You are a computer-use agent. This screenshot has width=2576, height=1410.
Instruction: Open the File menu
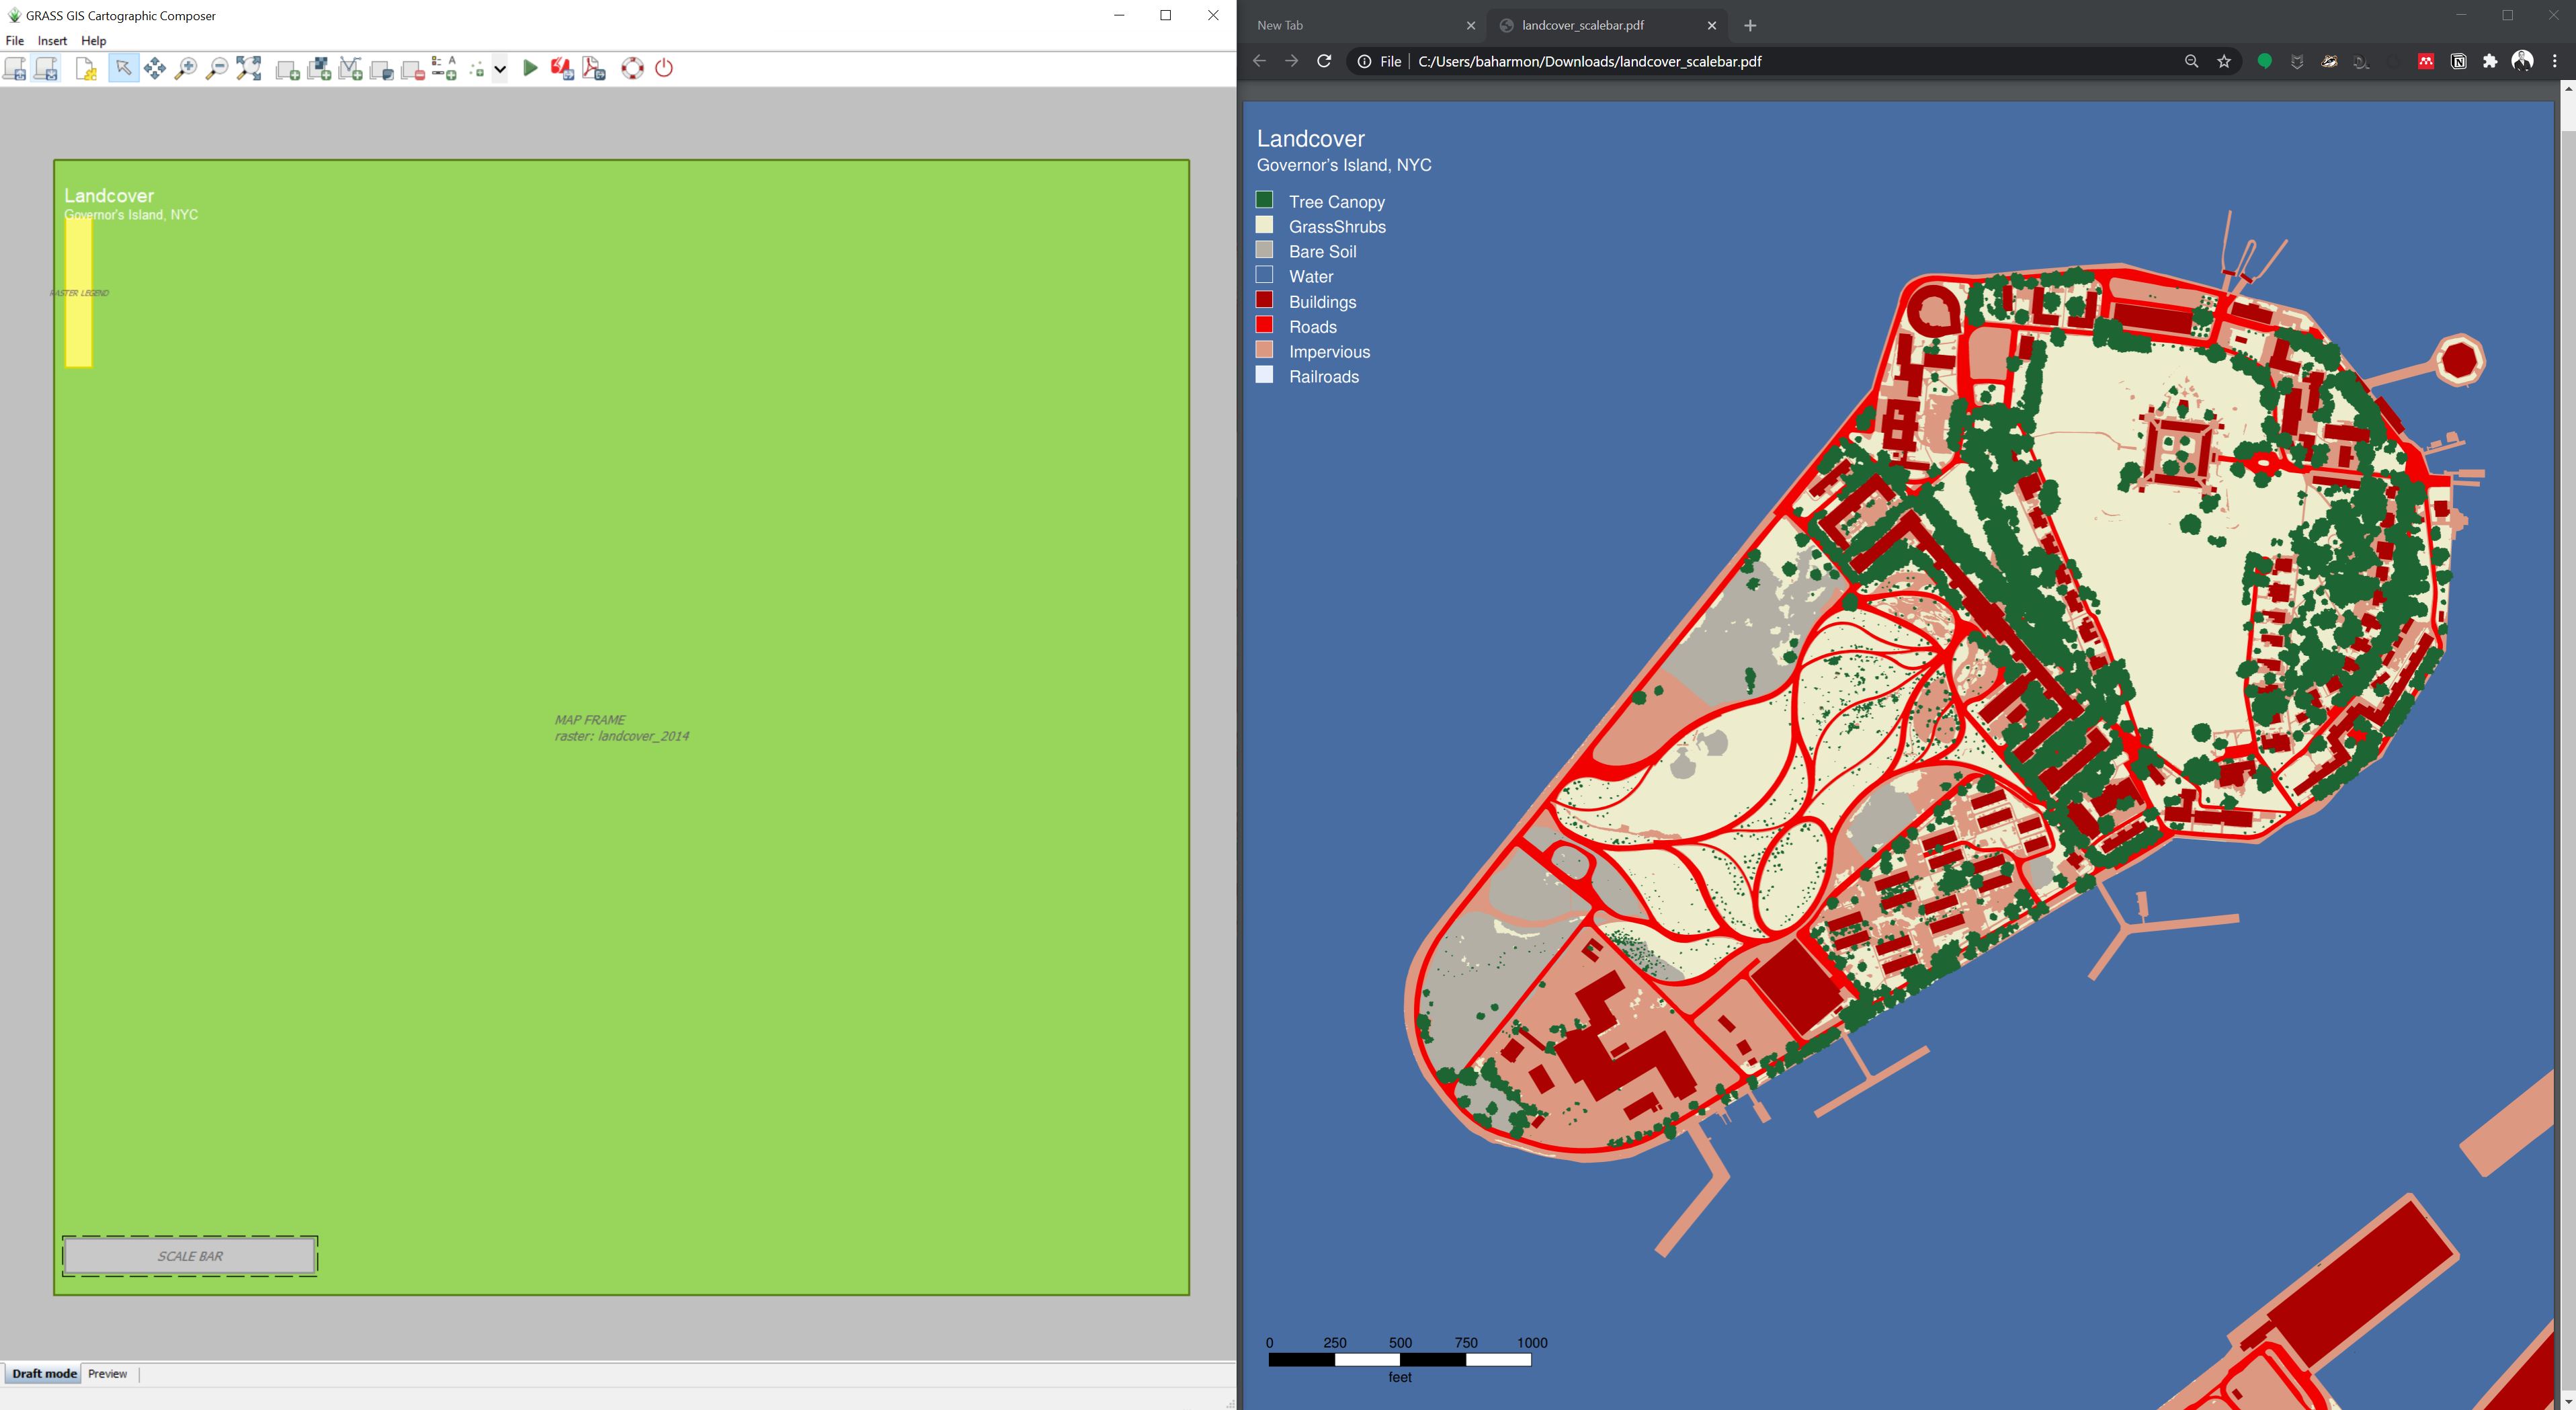point(15,41)
